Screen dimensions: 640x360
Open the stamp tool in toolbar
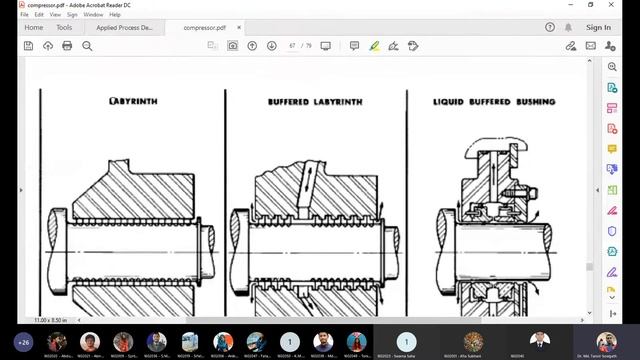tap(413, 46)
